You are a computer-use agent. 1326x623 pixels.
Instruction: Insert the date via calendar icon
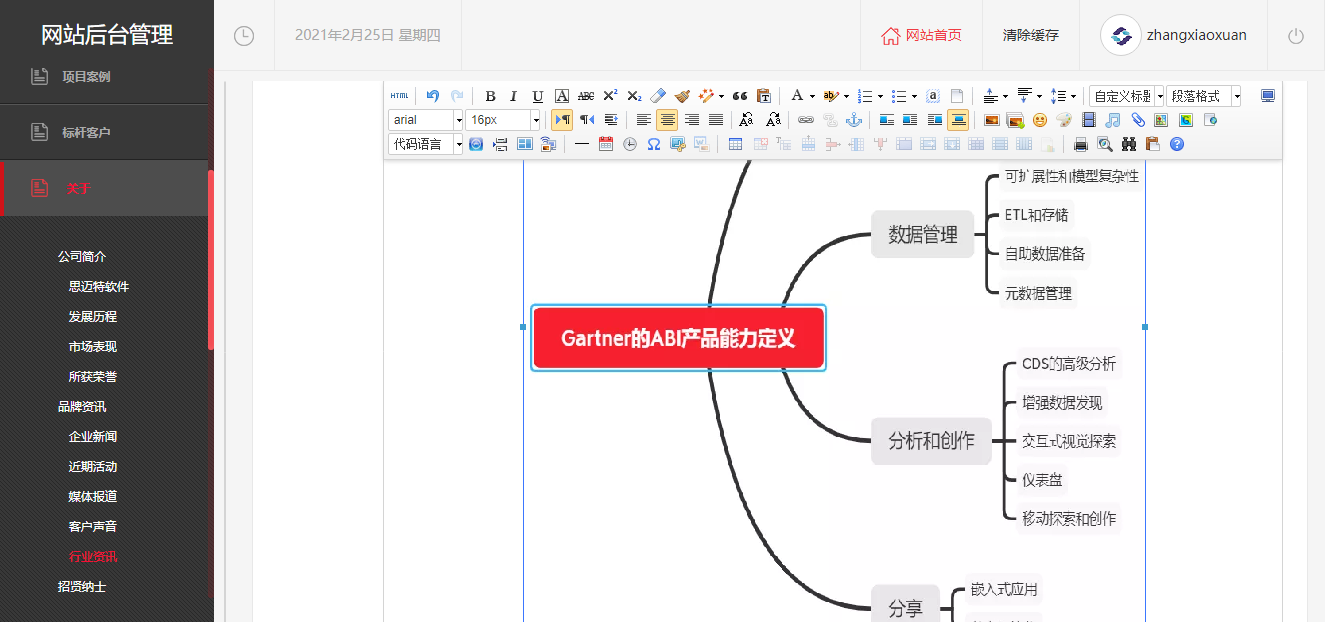click(606, 144)
